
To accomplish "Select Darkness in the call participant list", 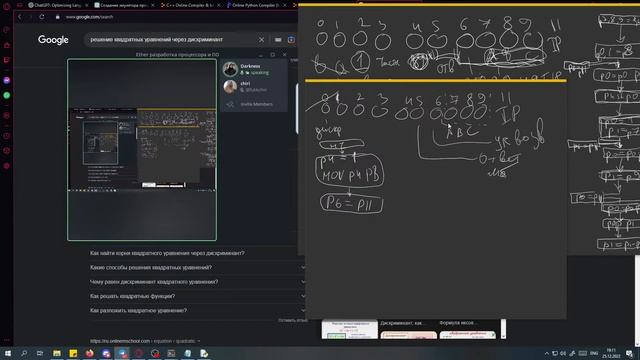I will point(254,69).
